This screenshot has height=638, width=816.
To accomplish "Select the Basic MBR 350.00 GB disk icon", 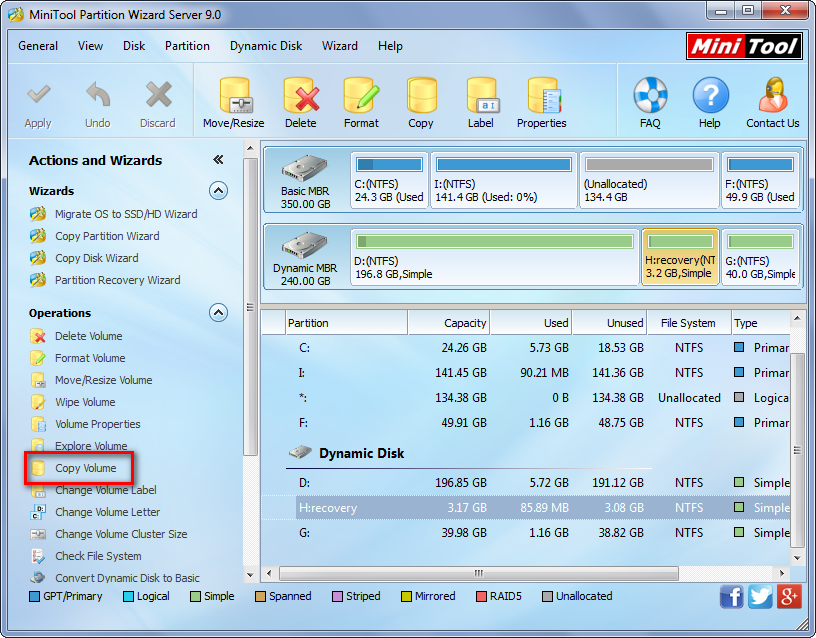I will (x=305, y=169).
